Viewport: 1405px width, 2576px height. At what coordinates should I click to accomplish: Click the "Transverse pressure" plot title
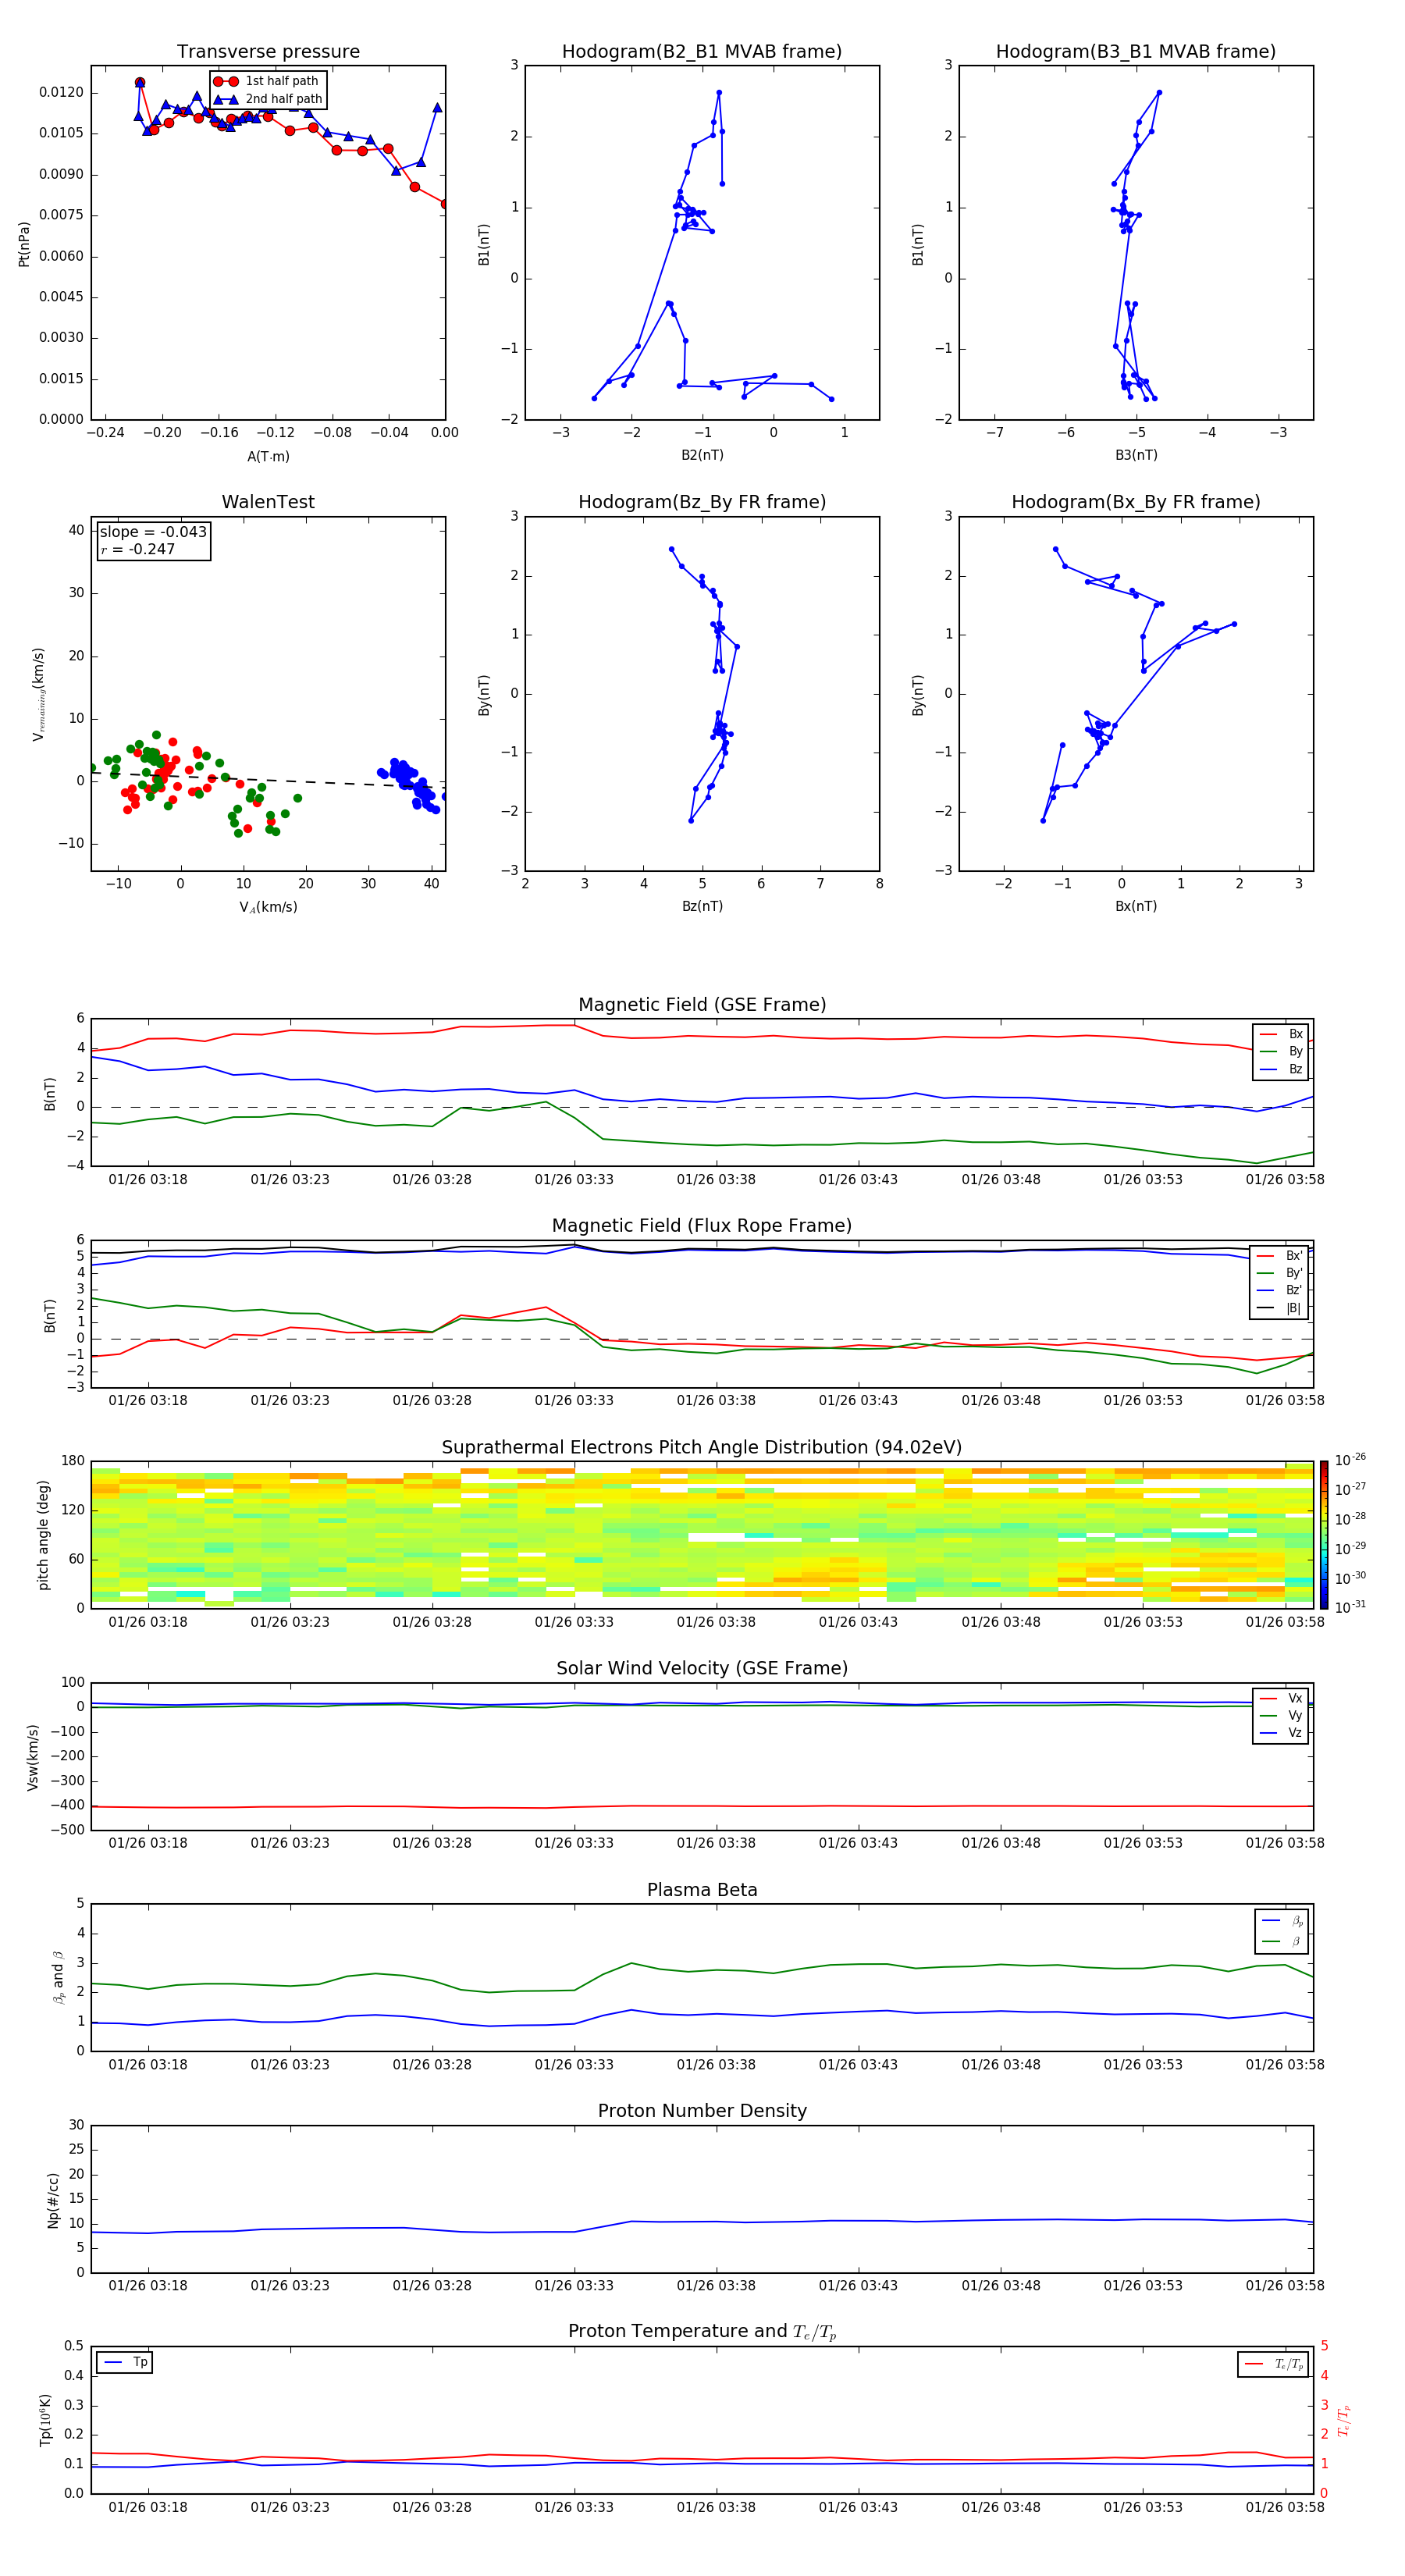(268, 52)
